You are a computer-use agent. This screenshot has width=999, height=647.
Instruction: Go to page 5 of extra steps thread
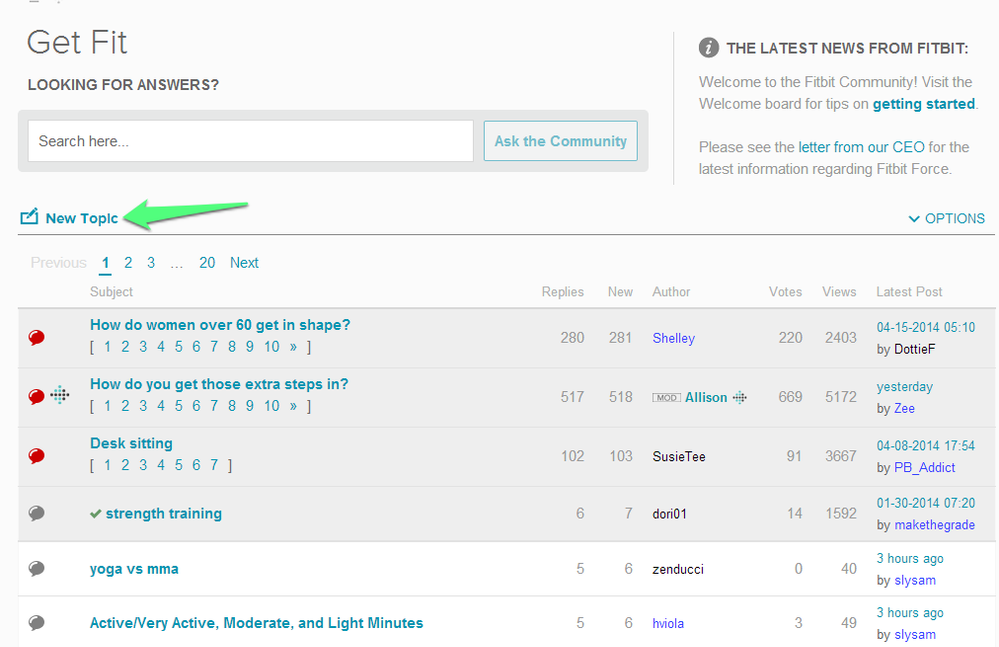tap(178, 406)
